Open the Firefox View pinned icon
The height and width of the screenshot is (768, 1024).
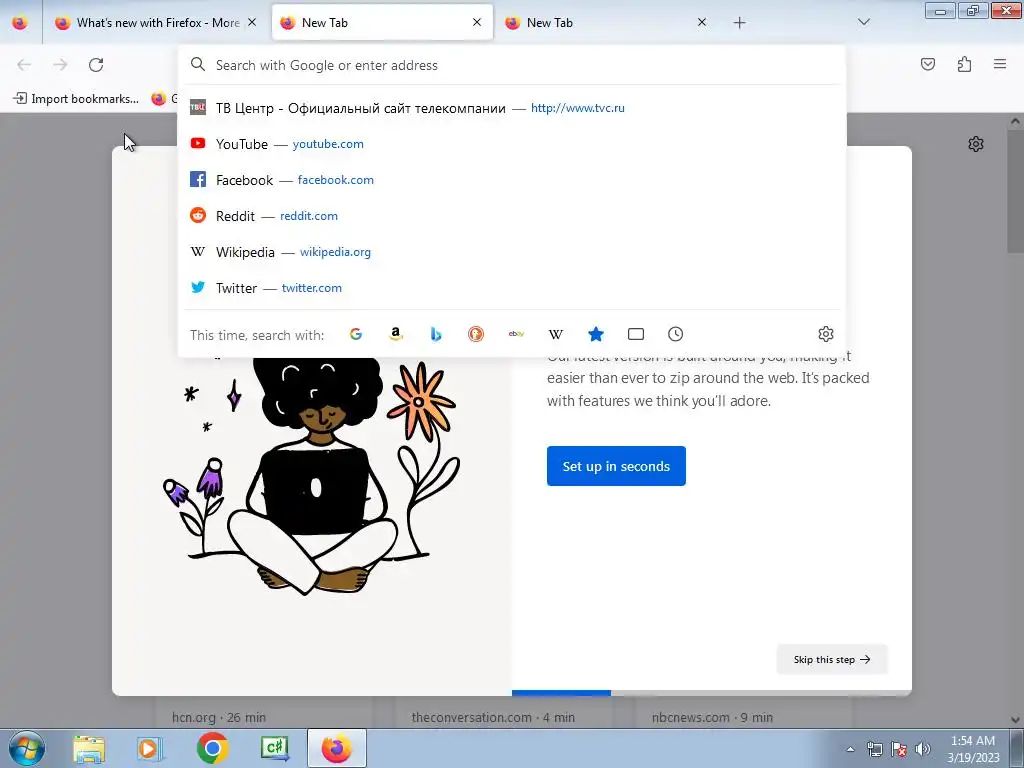click(20, 23)
